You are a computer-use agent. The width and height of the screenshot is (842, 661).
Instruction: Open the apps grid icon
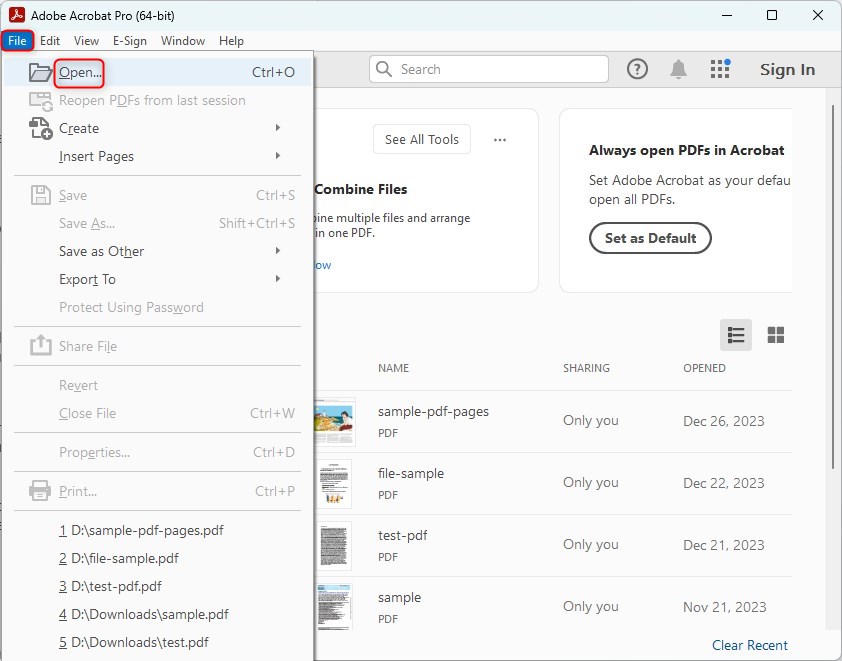[720, 69]
